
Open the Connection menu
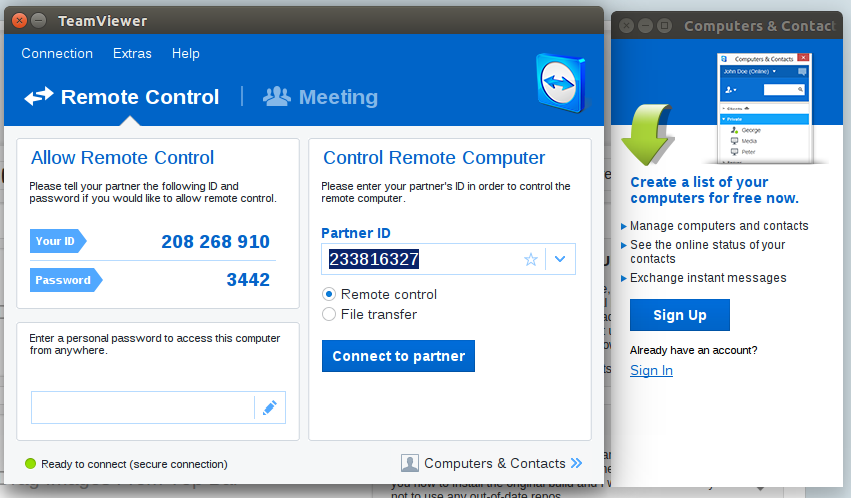tap(57, 53)
